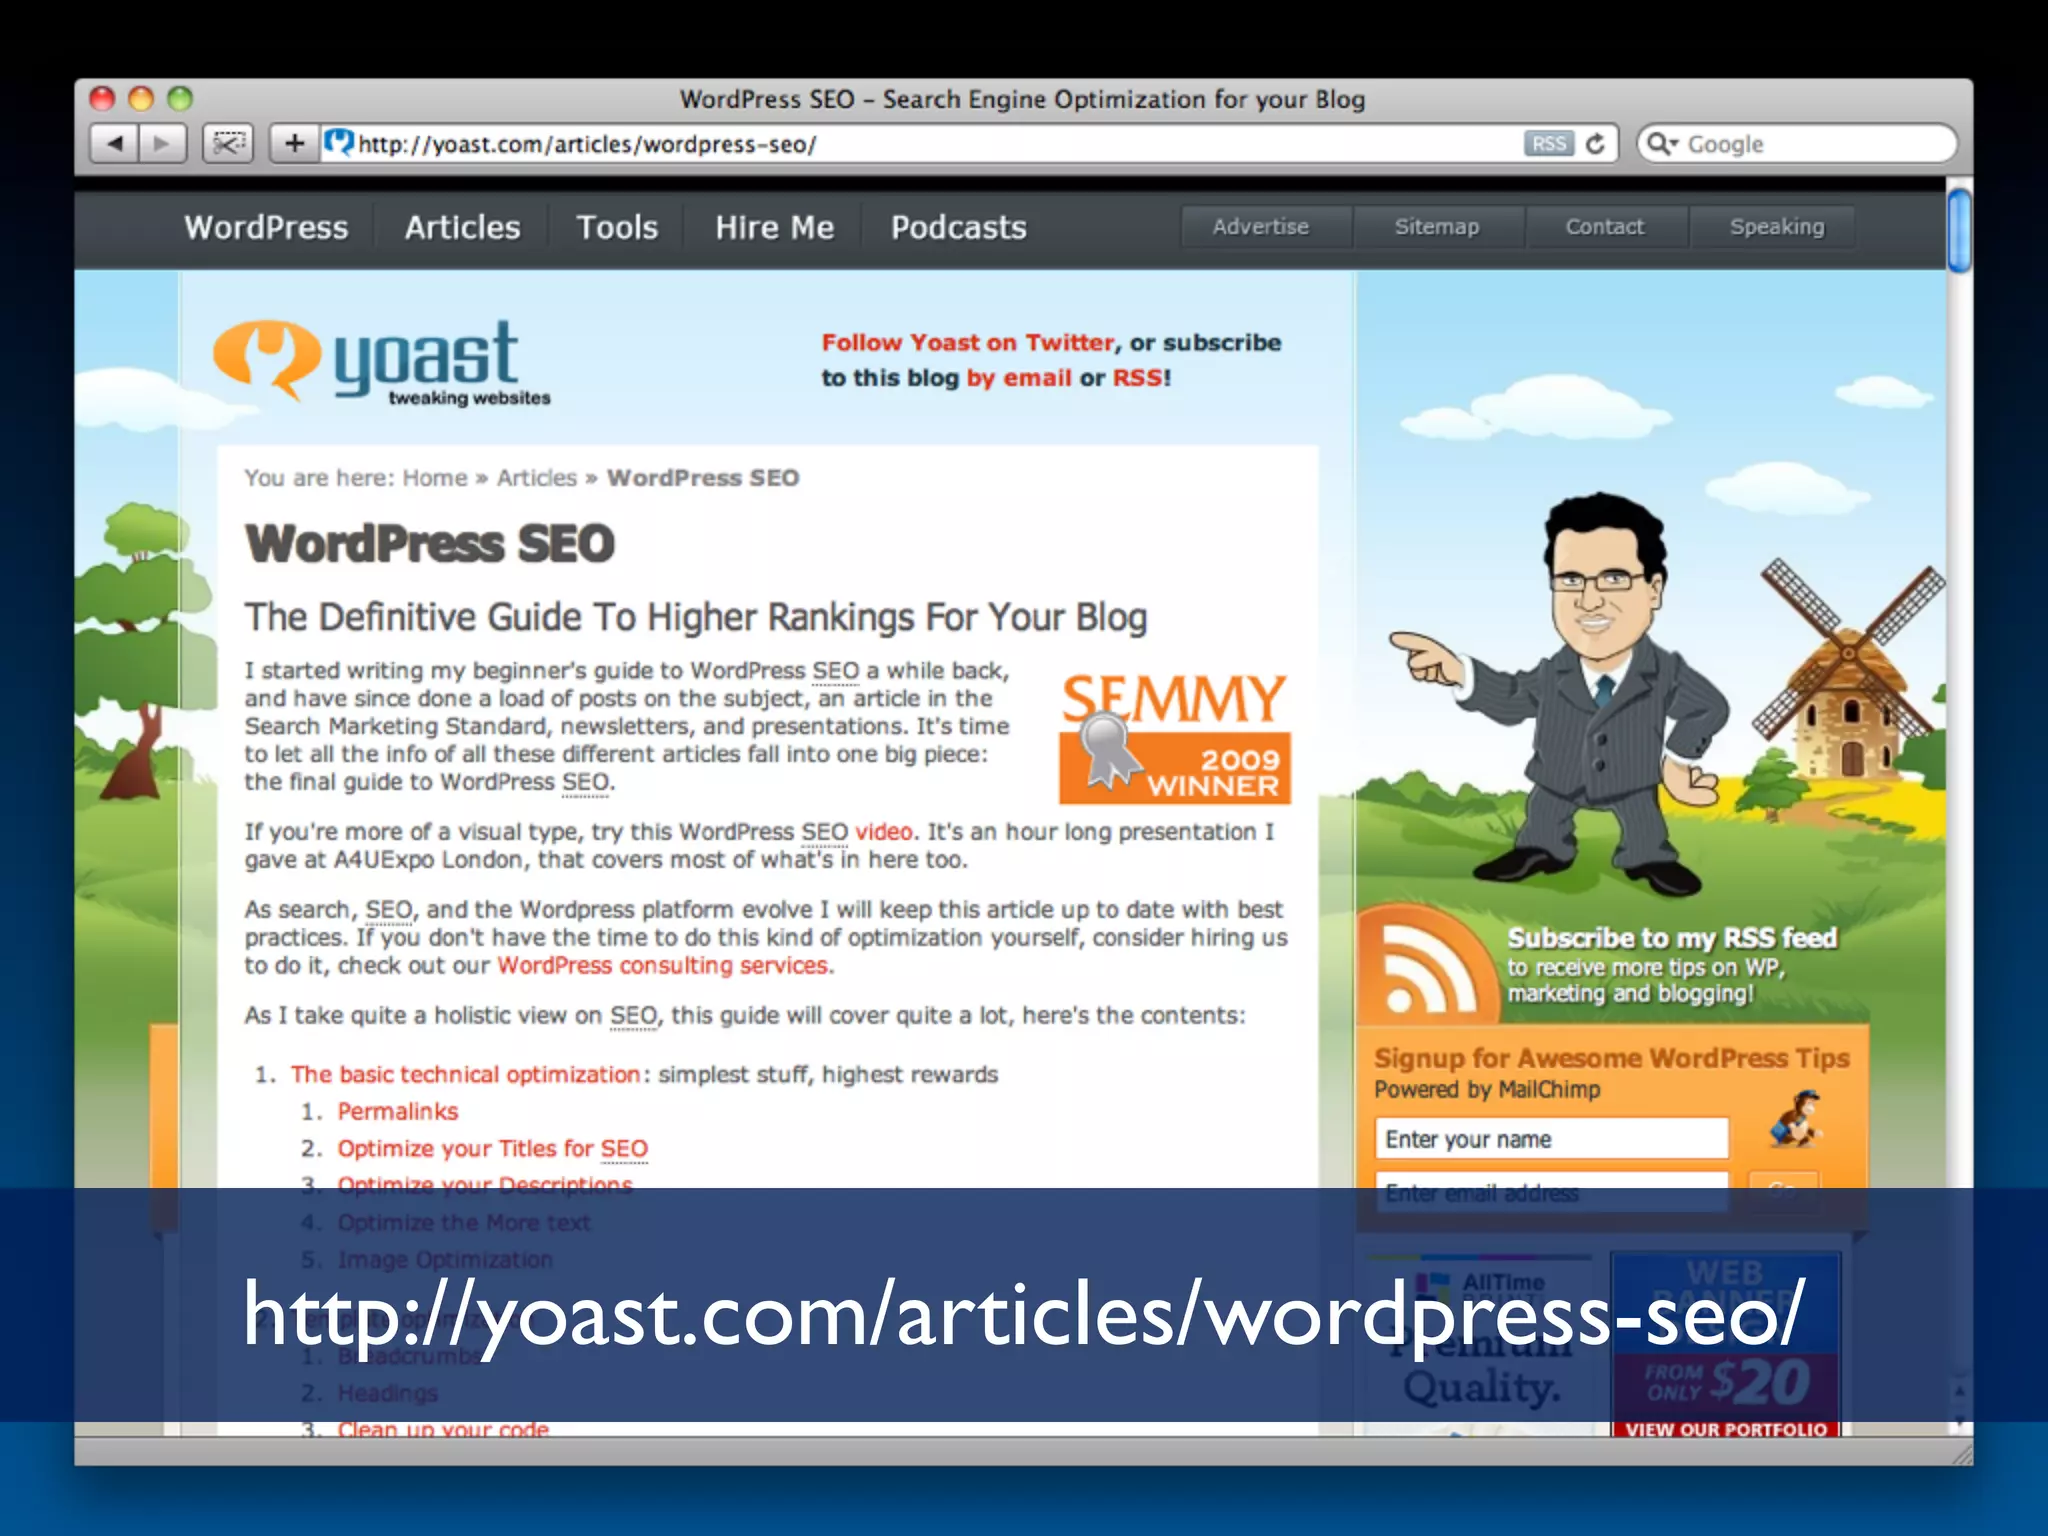The width and height of the screenshot is (2048, 1536).
Task: Open The basic technical optimization link
Action: (x=465, y=1075)
